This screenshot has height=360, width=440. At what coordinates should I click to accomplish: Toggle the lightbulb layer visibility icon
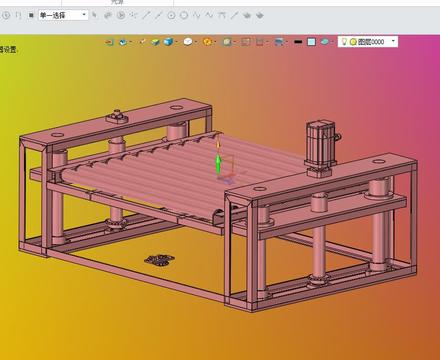344,41
